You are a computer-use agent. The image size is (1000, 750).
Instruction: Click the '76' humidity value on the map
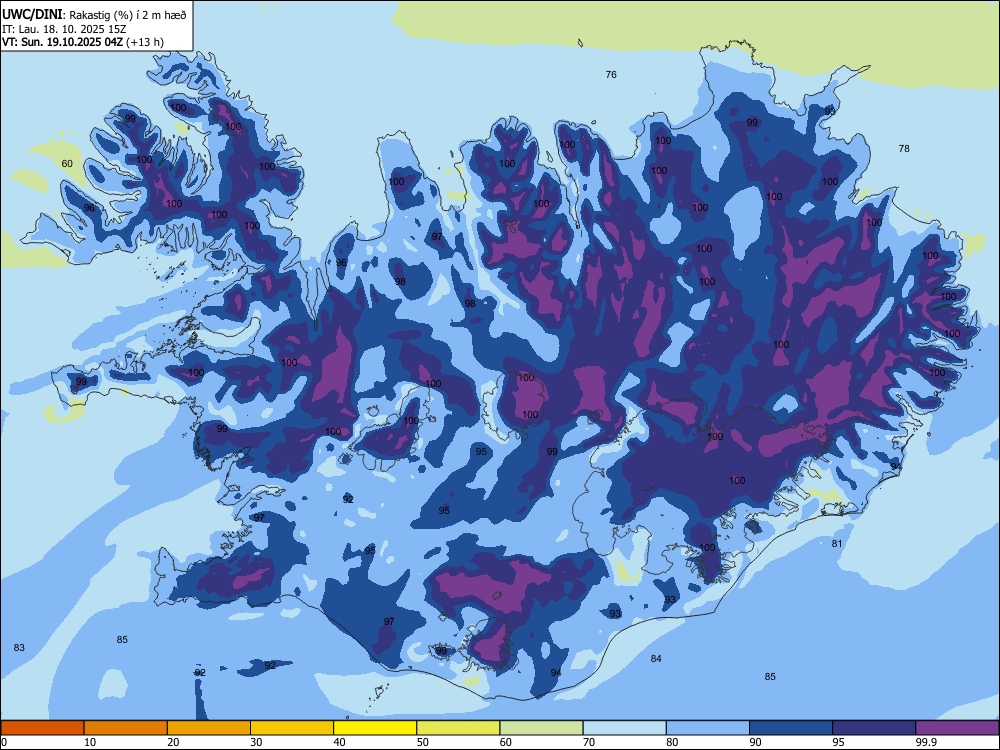611,75
